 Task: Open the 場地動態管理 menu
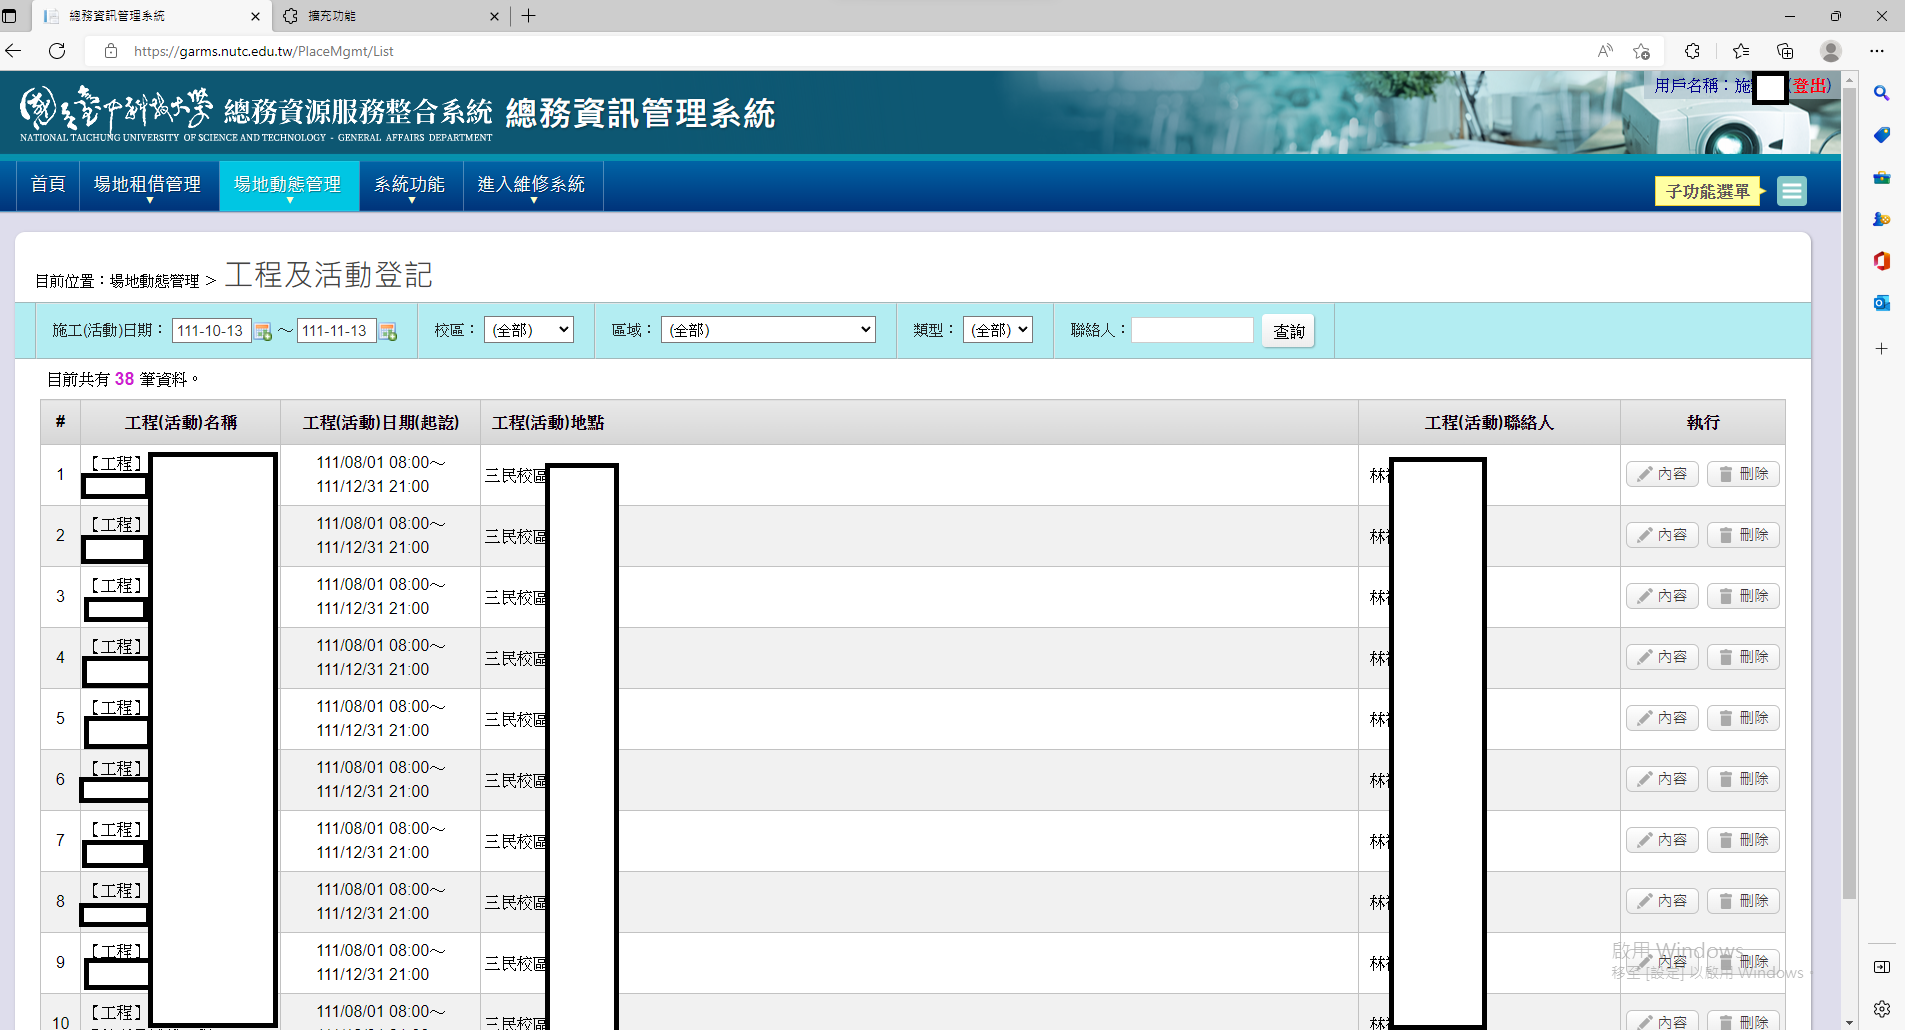pos(288,185)
